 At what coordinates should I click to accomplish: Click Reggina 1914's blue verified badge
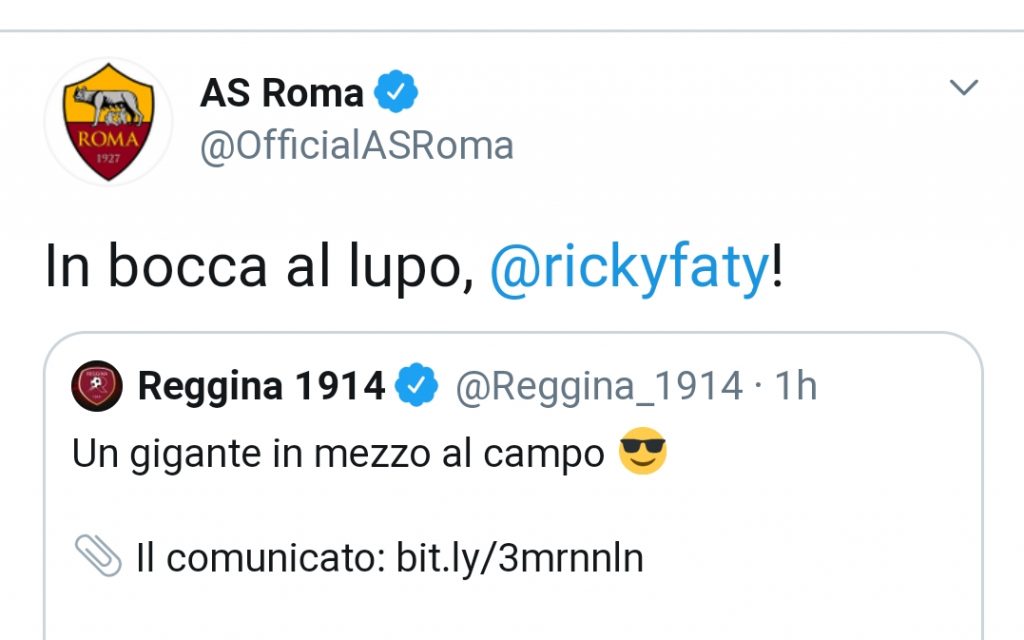417,386
